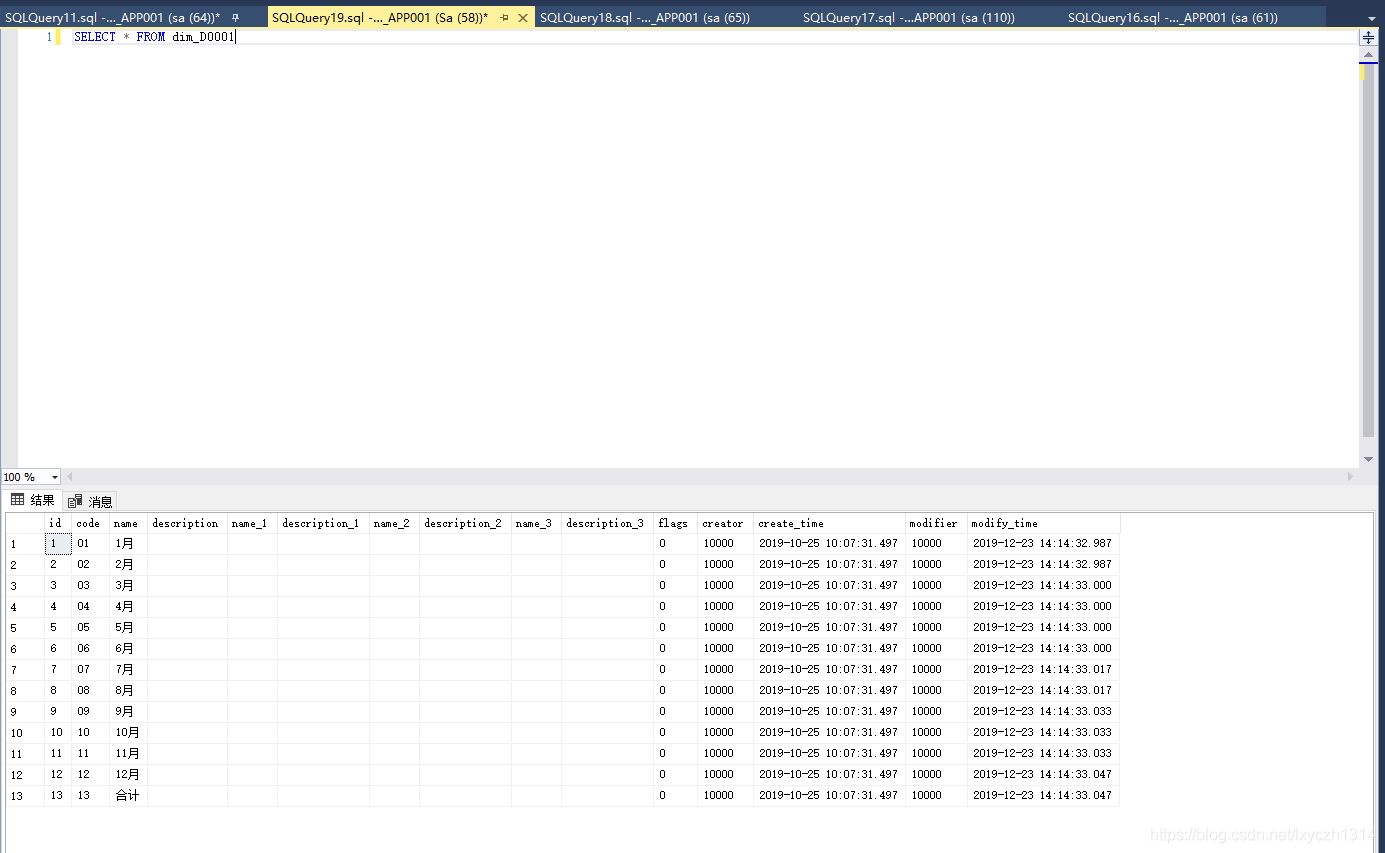Click name cell '10月'
This screenshot has width=1385, height=853.
click(128, 733)
